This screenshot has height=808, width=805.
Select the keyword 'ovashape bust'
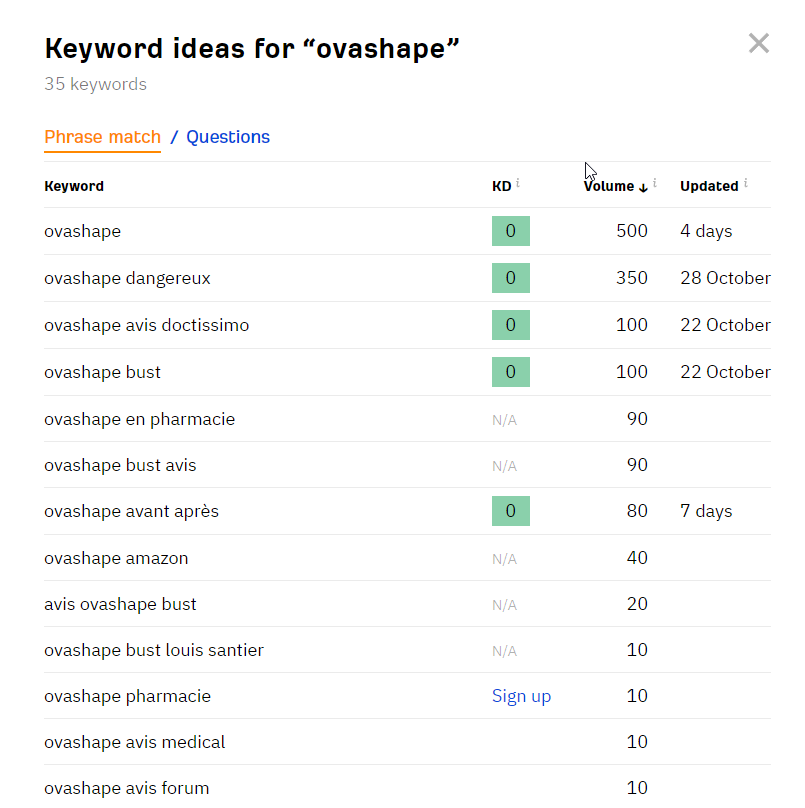103,372
